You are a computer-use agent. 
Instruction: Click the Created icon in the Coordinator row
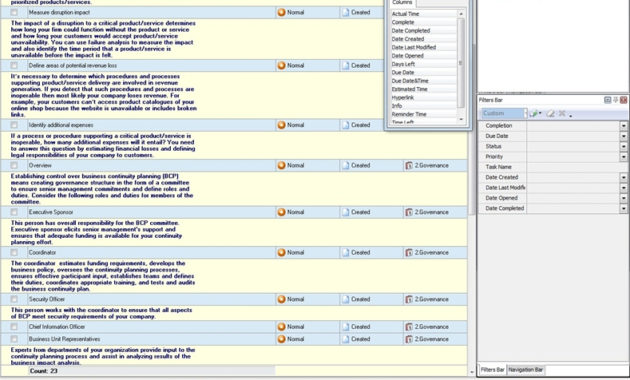pyautogui.click(x=346, y=253)
